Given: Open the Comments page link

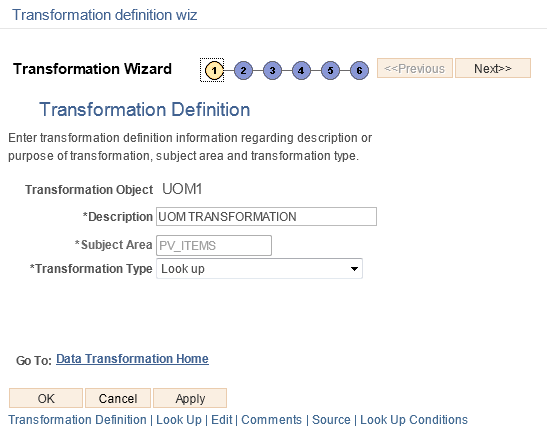Looking at the screenshot, I should point(271,420).
